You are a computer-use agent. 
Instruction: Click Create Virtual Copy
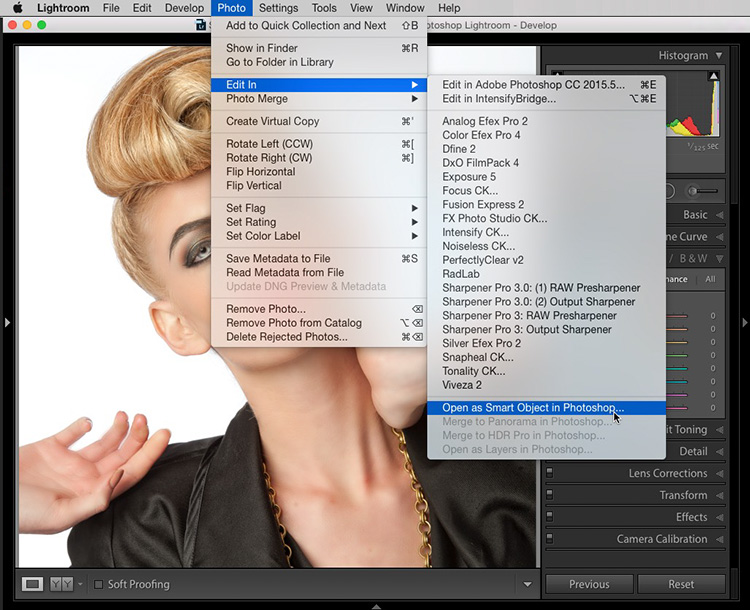click(x=319, y=121)
